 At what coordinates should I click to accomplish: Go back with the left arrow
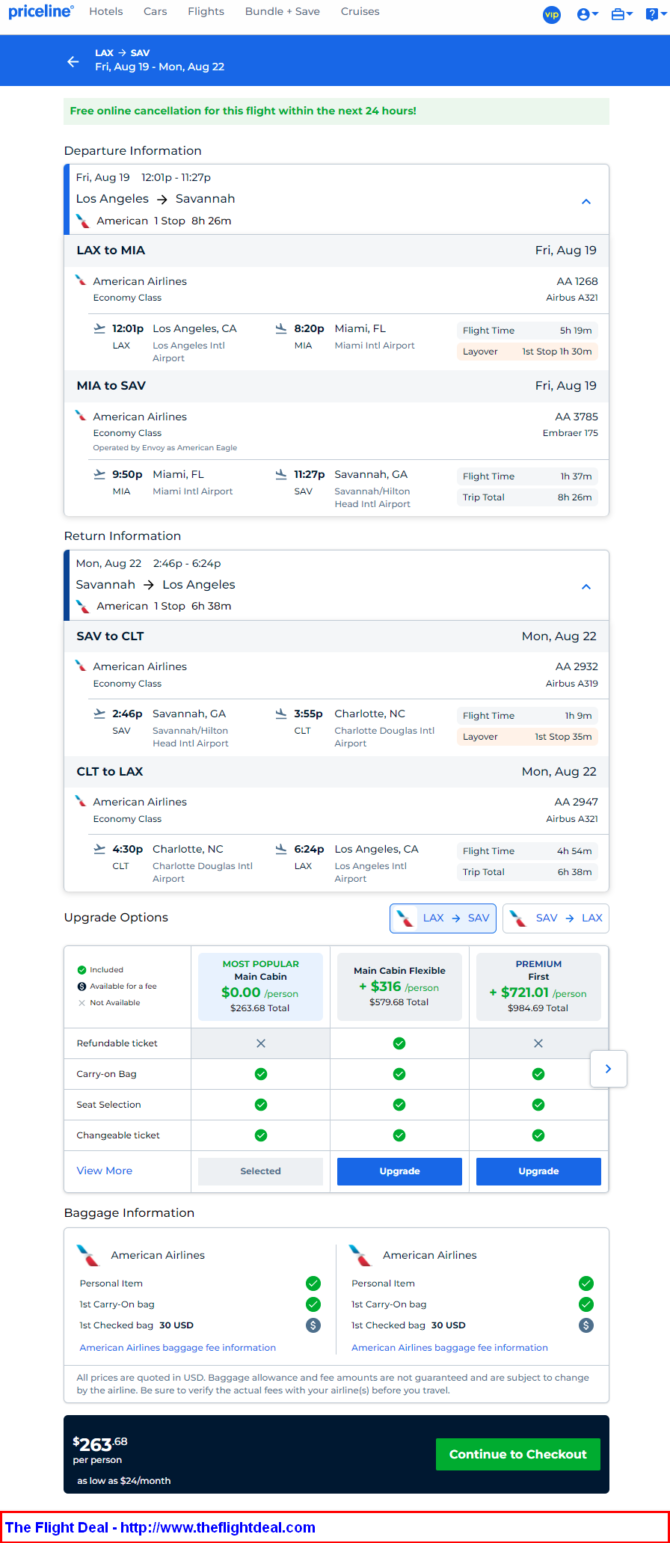click(73, 61)
